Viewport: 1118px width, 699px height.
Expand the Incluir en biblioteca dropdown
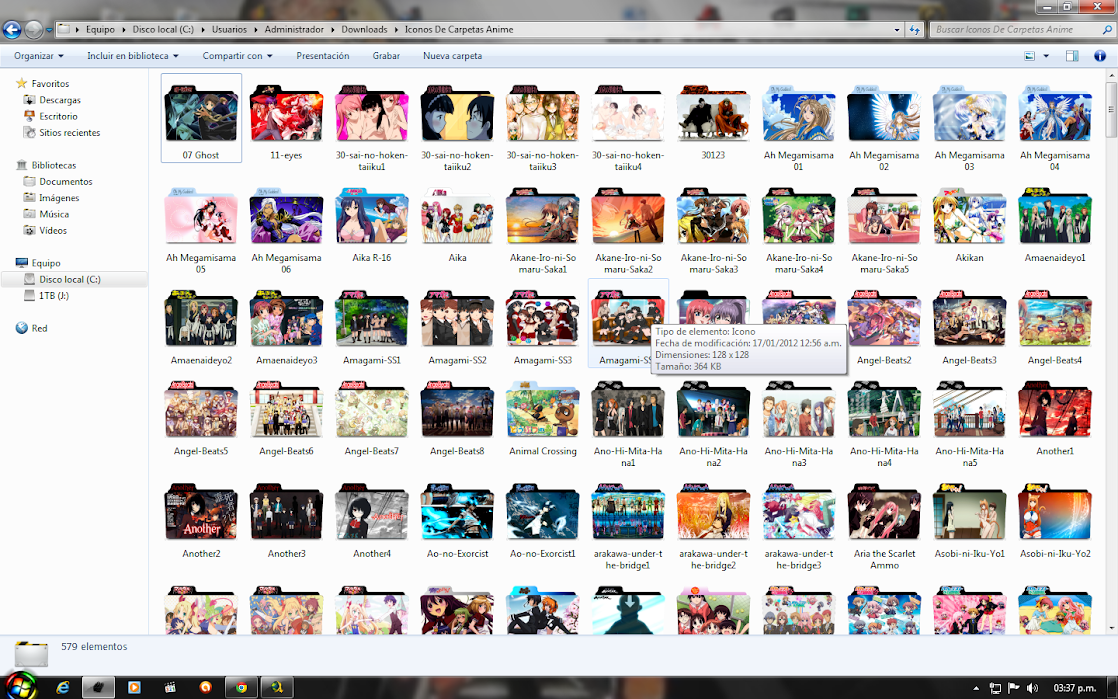[x=132, y=56]
